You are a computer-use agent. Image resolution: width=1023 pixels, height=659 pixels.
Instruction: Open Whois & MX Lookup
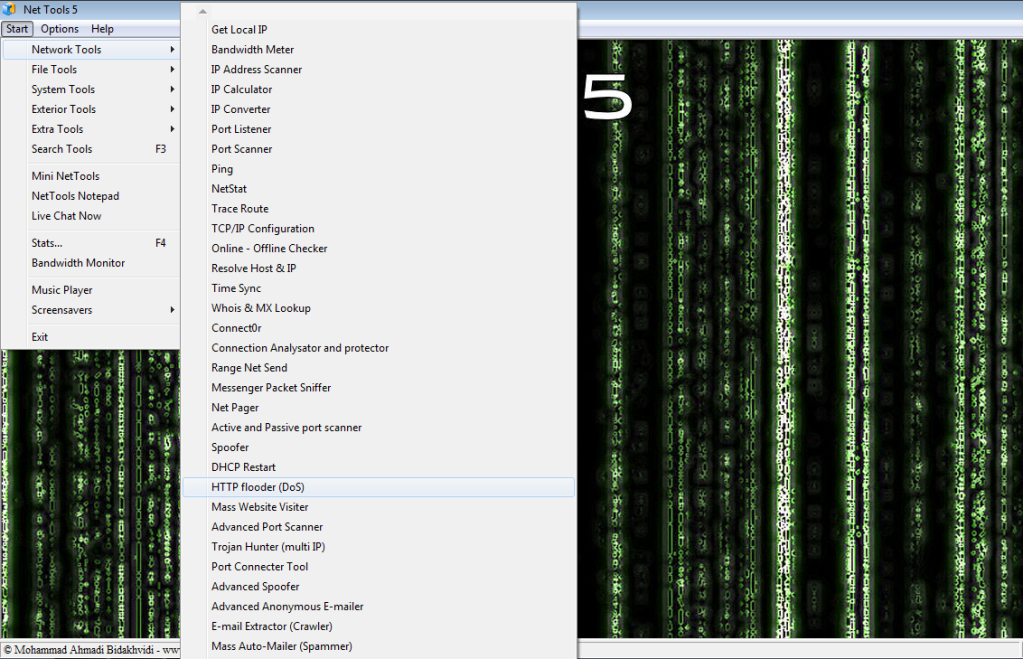[x=378, y=308]
